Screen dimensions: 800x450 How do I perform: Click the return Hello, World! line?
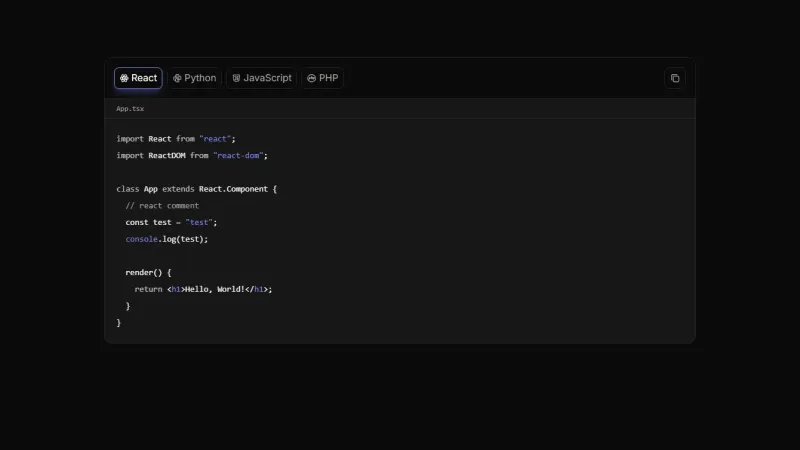pos(204,289)
